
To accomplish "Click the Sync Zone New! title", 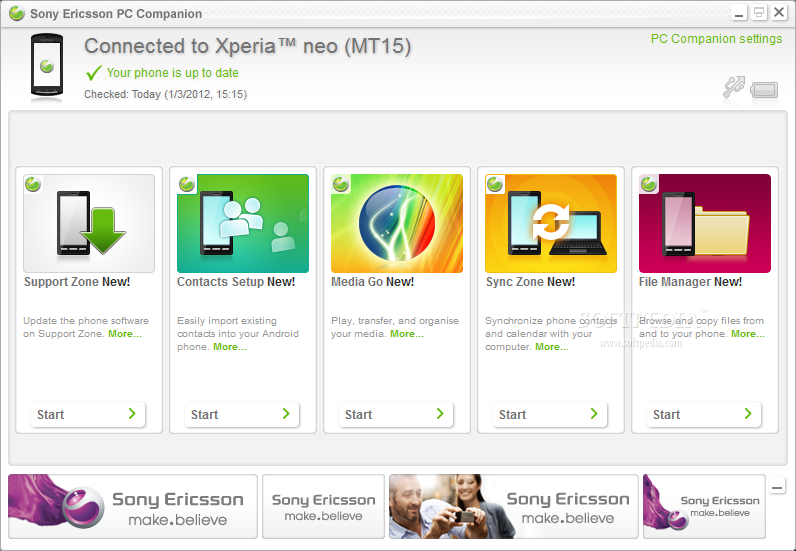I will click(x=530, y=282).
